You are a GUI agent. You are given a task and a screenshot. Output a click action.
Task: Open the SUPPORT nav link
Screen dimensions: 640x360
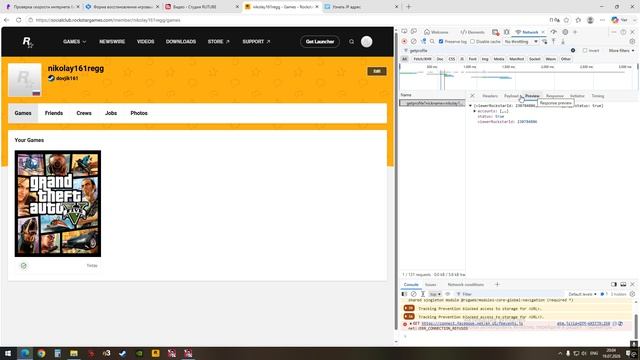coord(256,42)
